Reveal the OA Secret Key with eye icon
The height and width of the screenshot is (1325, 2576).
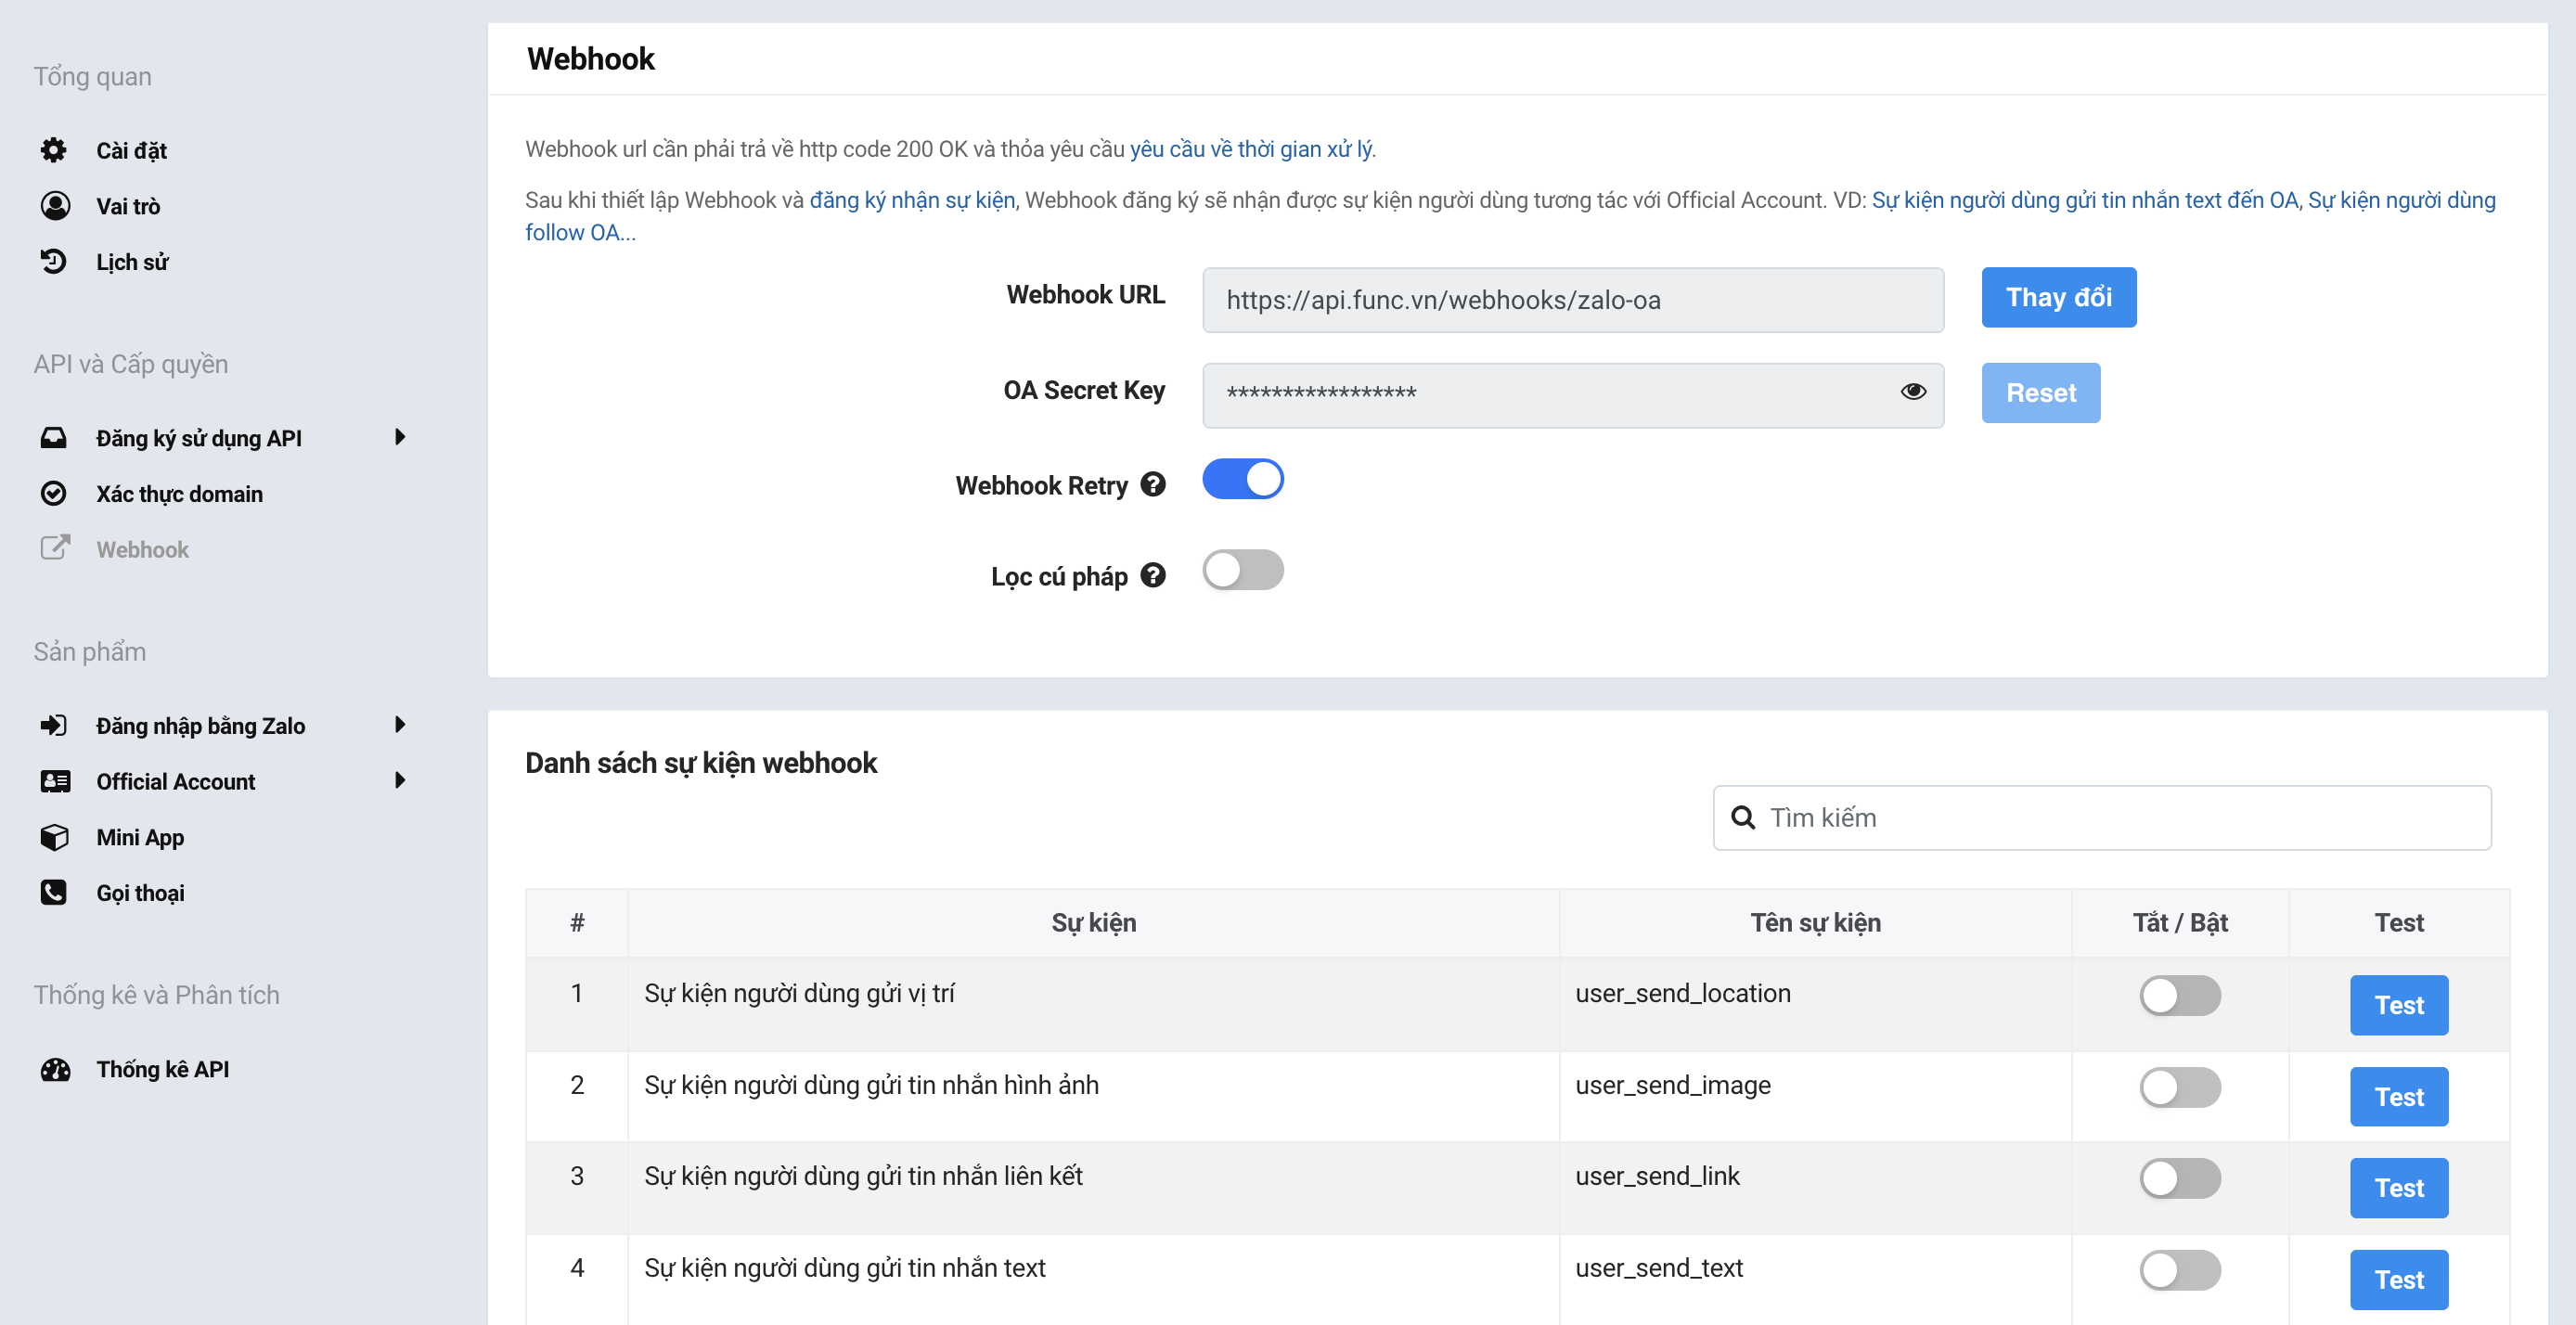pyautogui.click(x=1912, y=392)
